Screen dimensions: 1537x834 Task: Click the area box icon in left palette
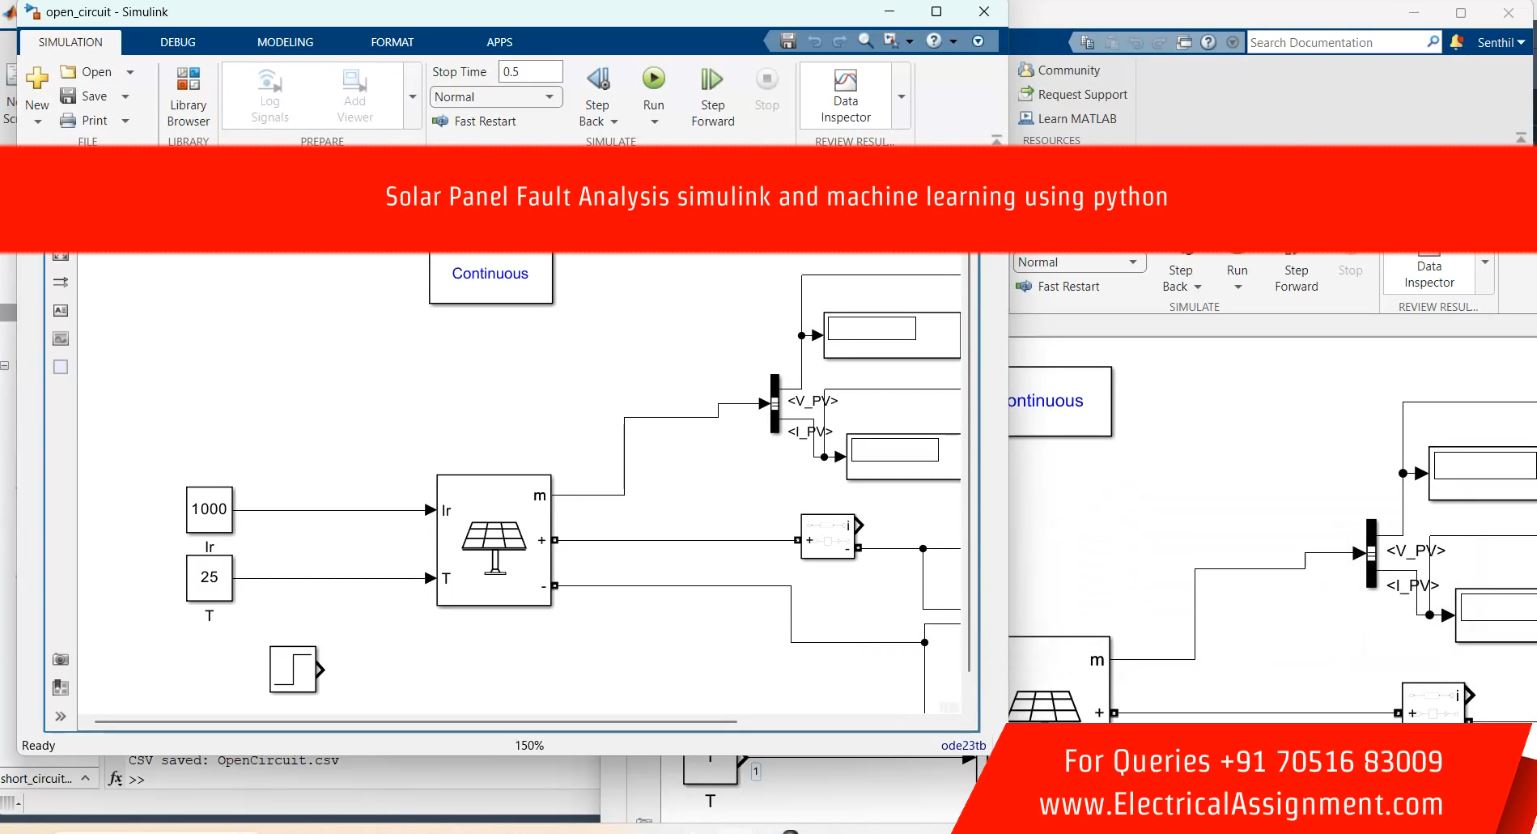point(60,367)
